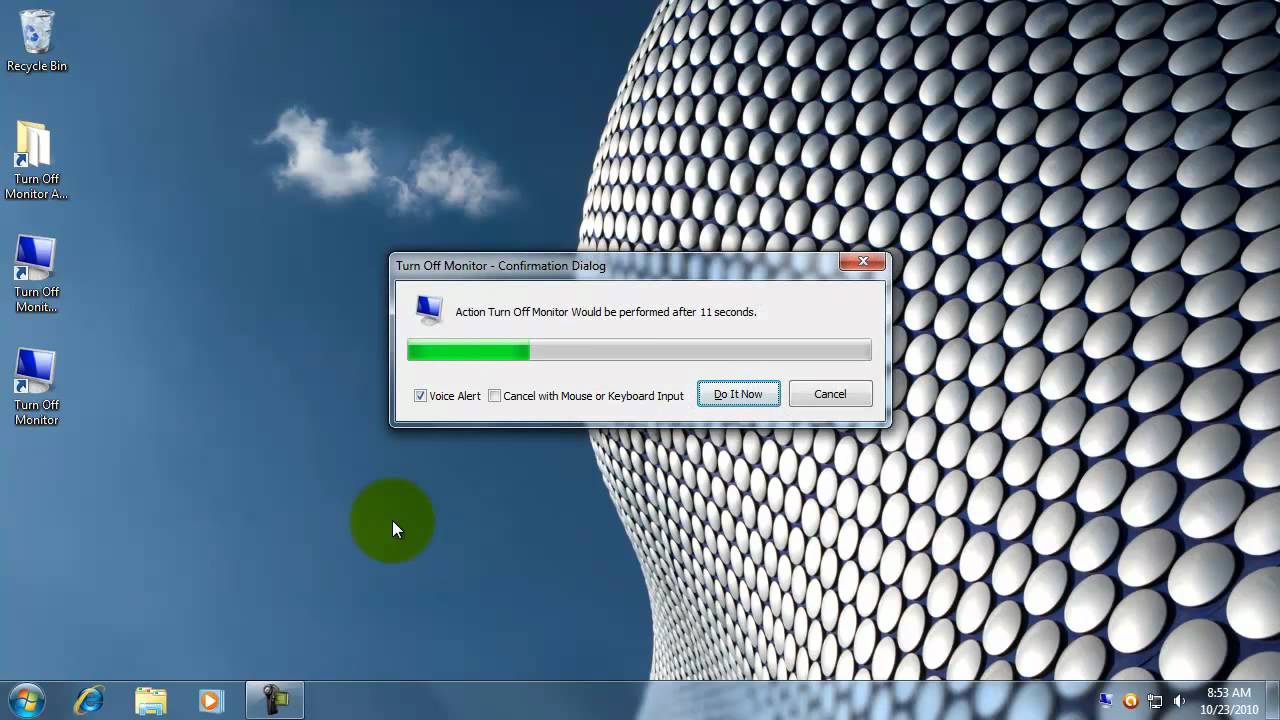
Task: Click the monitor icon in the confirmation dialog
Action: [429, 311]
